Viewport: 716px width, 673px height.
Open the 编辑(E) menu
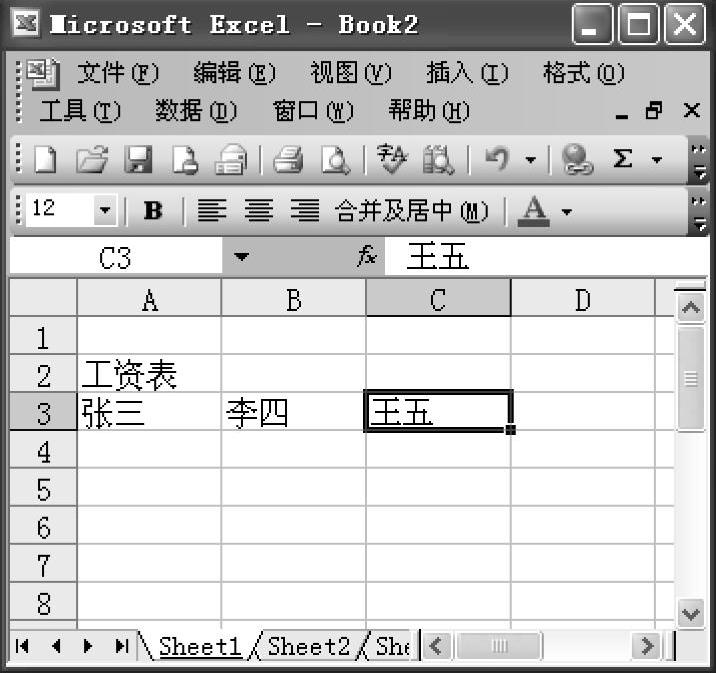point(234,73)
